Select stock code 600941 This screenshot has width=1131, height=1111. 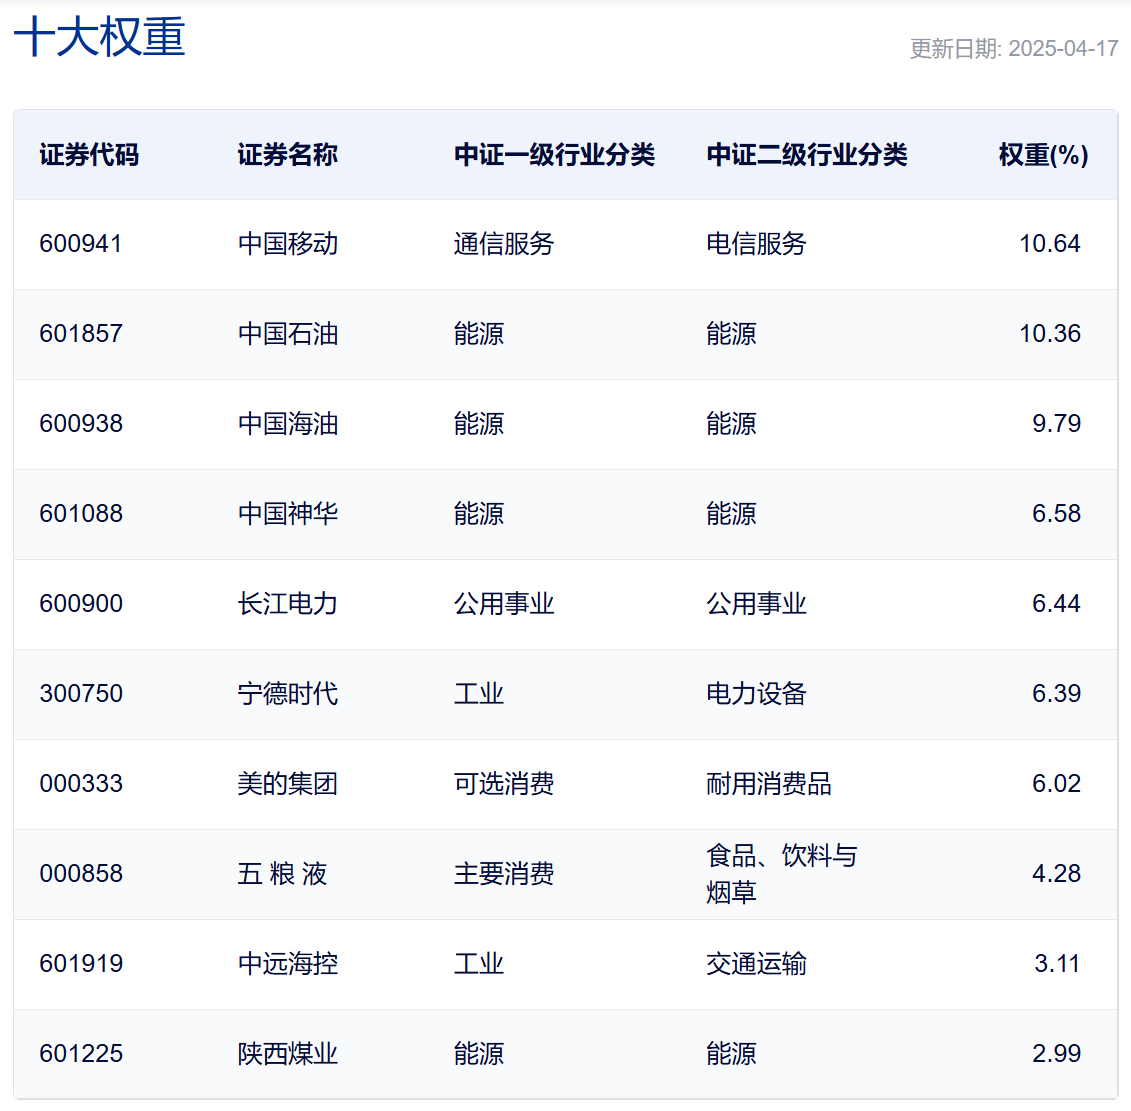click(x=81, y=244)
